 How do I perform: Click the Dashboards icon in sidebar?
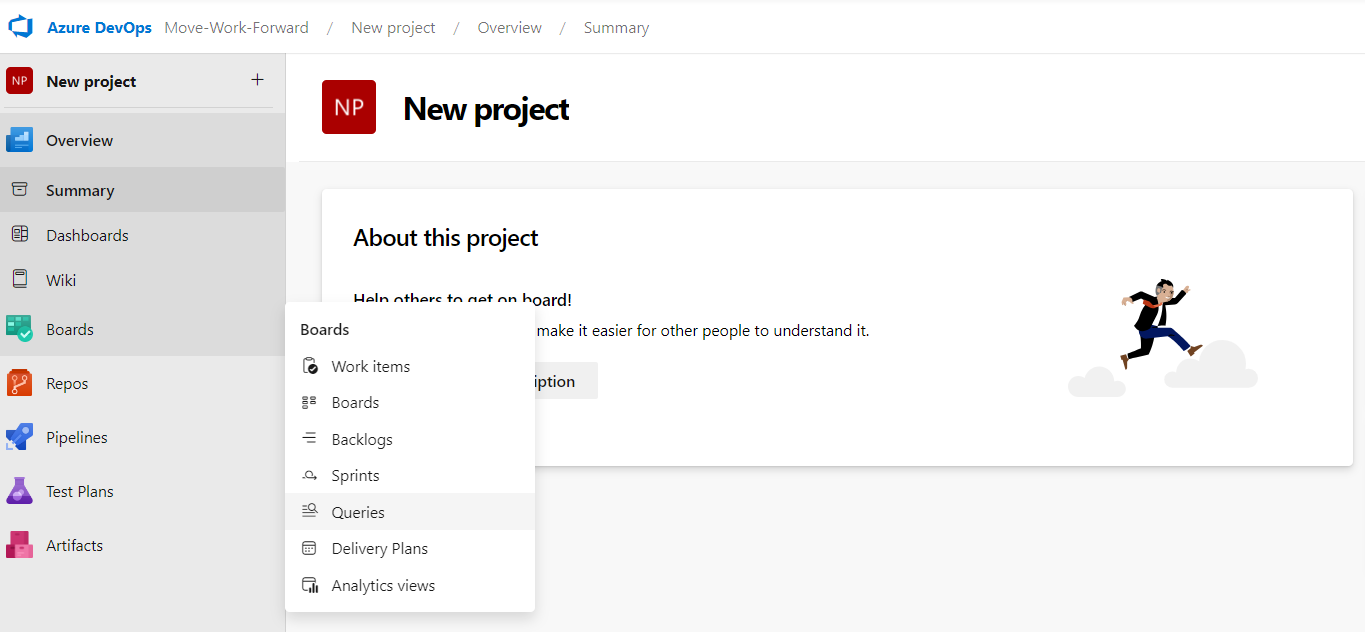19,235
